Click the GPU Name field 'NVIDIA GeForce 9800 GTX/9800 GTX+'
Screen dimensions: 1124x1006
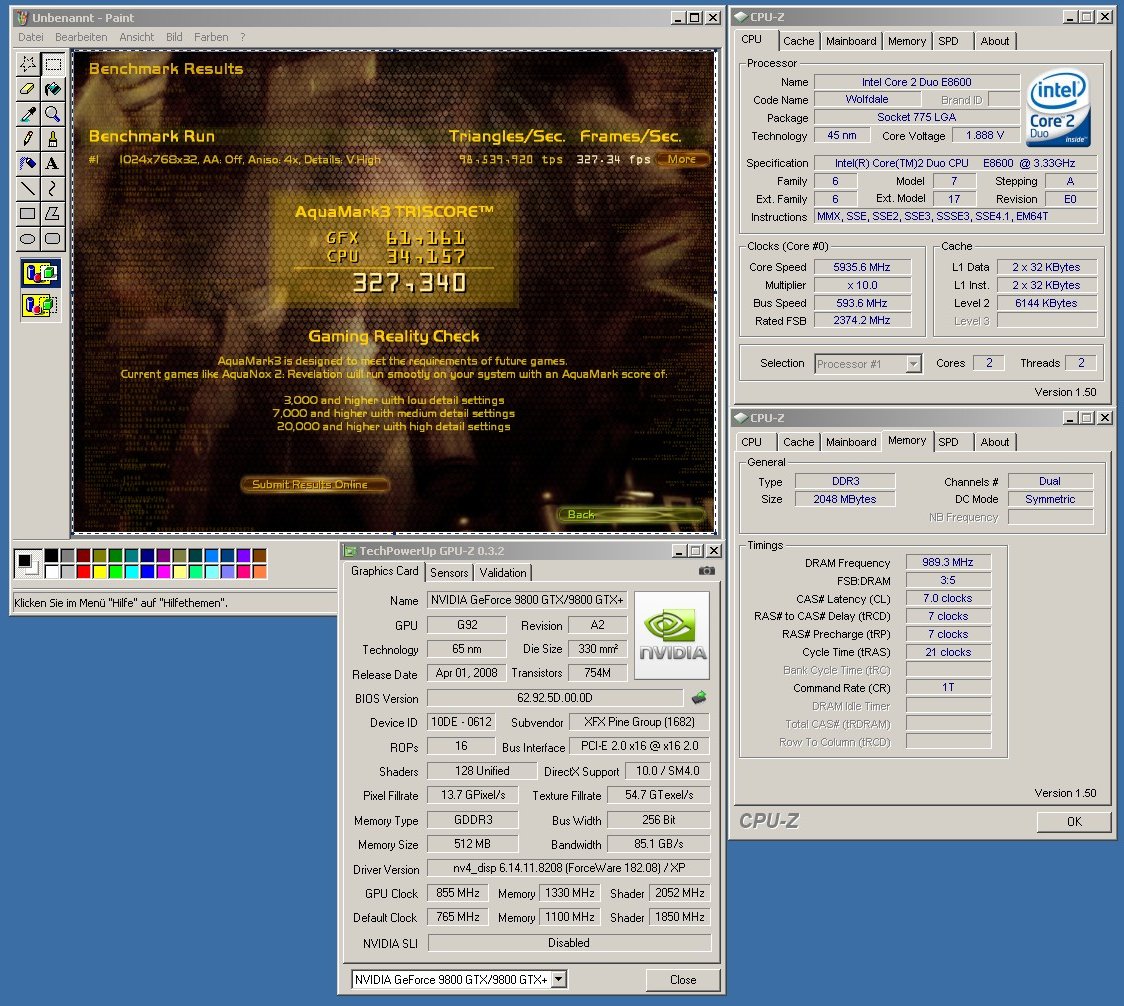tap(527, 600)
